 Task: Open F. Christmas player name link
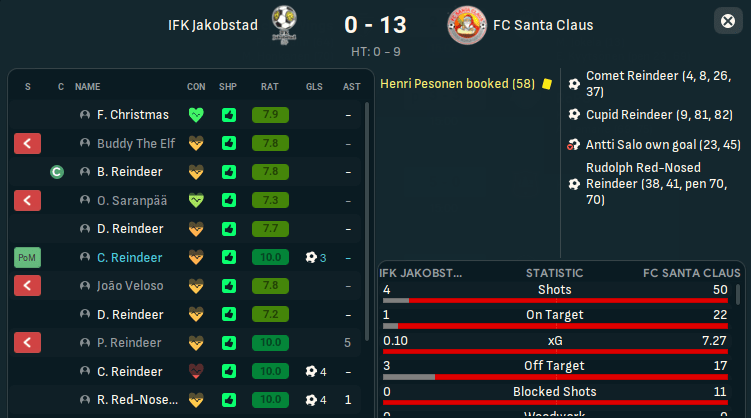(x=133, y=115)
